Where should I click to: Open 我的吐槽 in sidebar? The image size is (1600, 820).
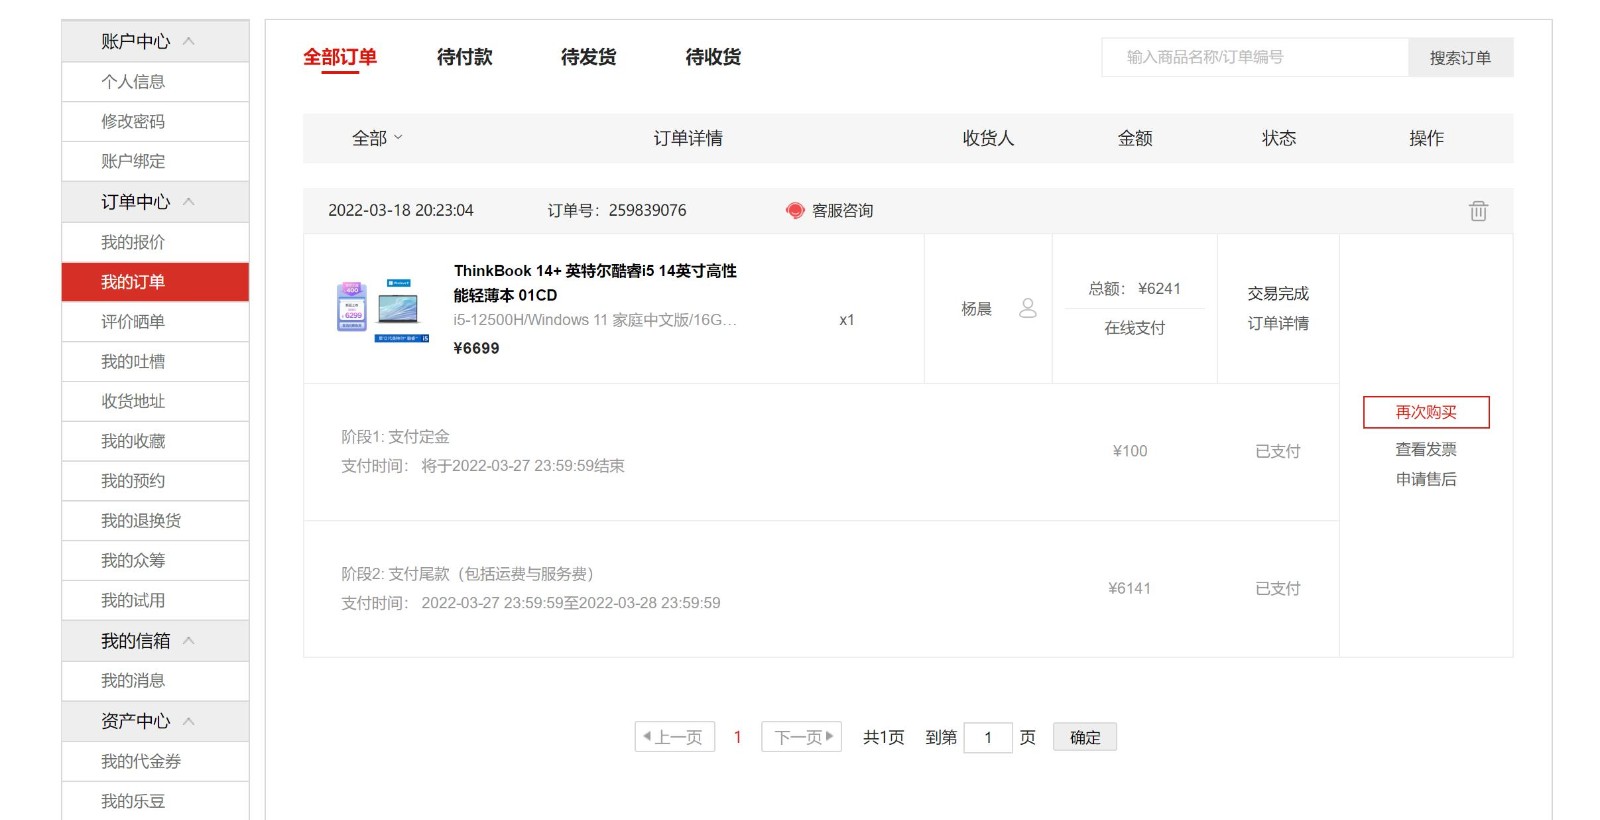coord(155,362)
